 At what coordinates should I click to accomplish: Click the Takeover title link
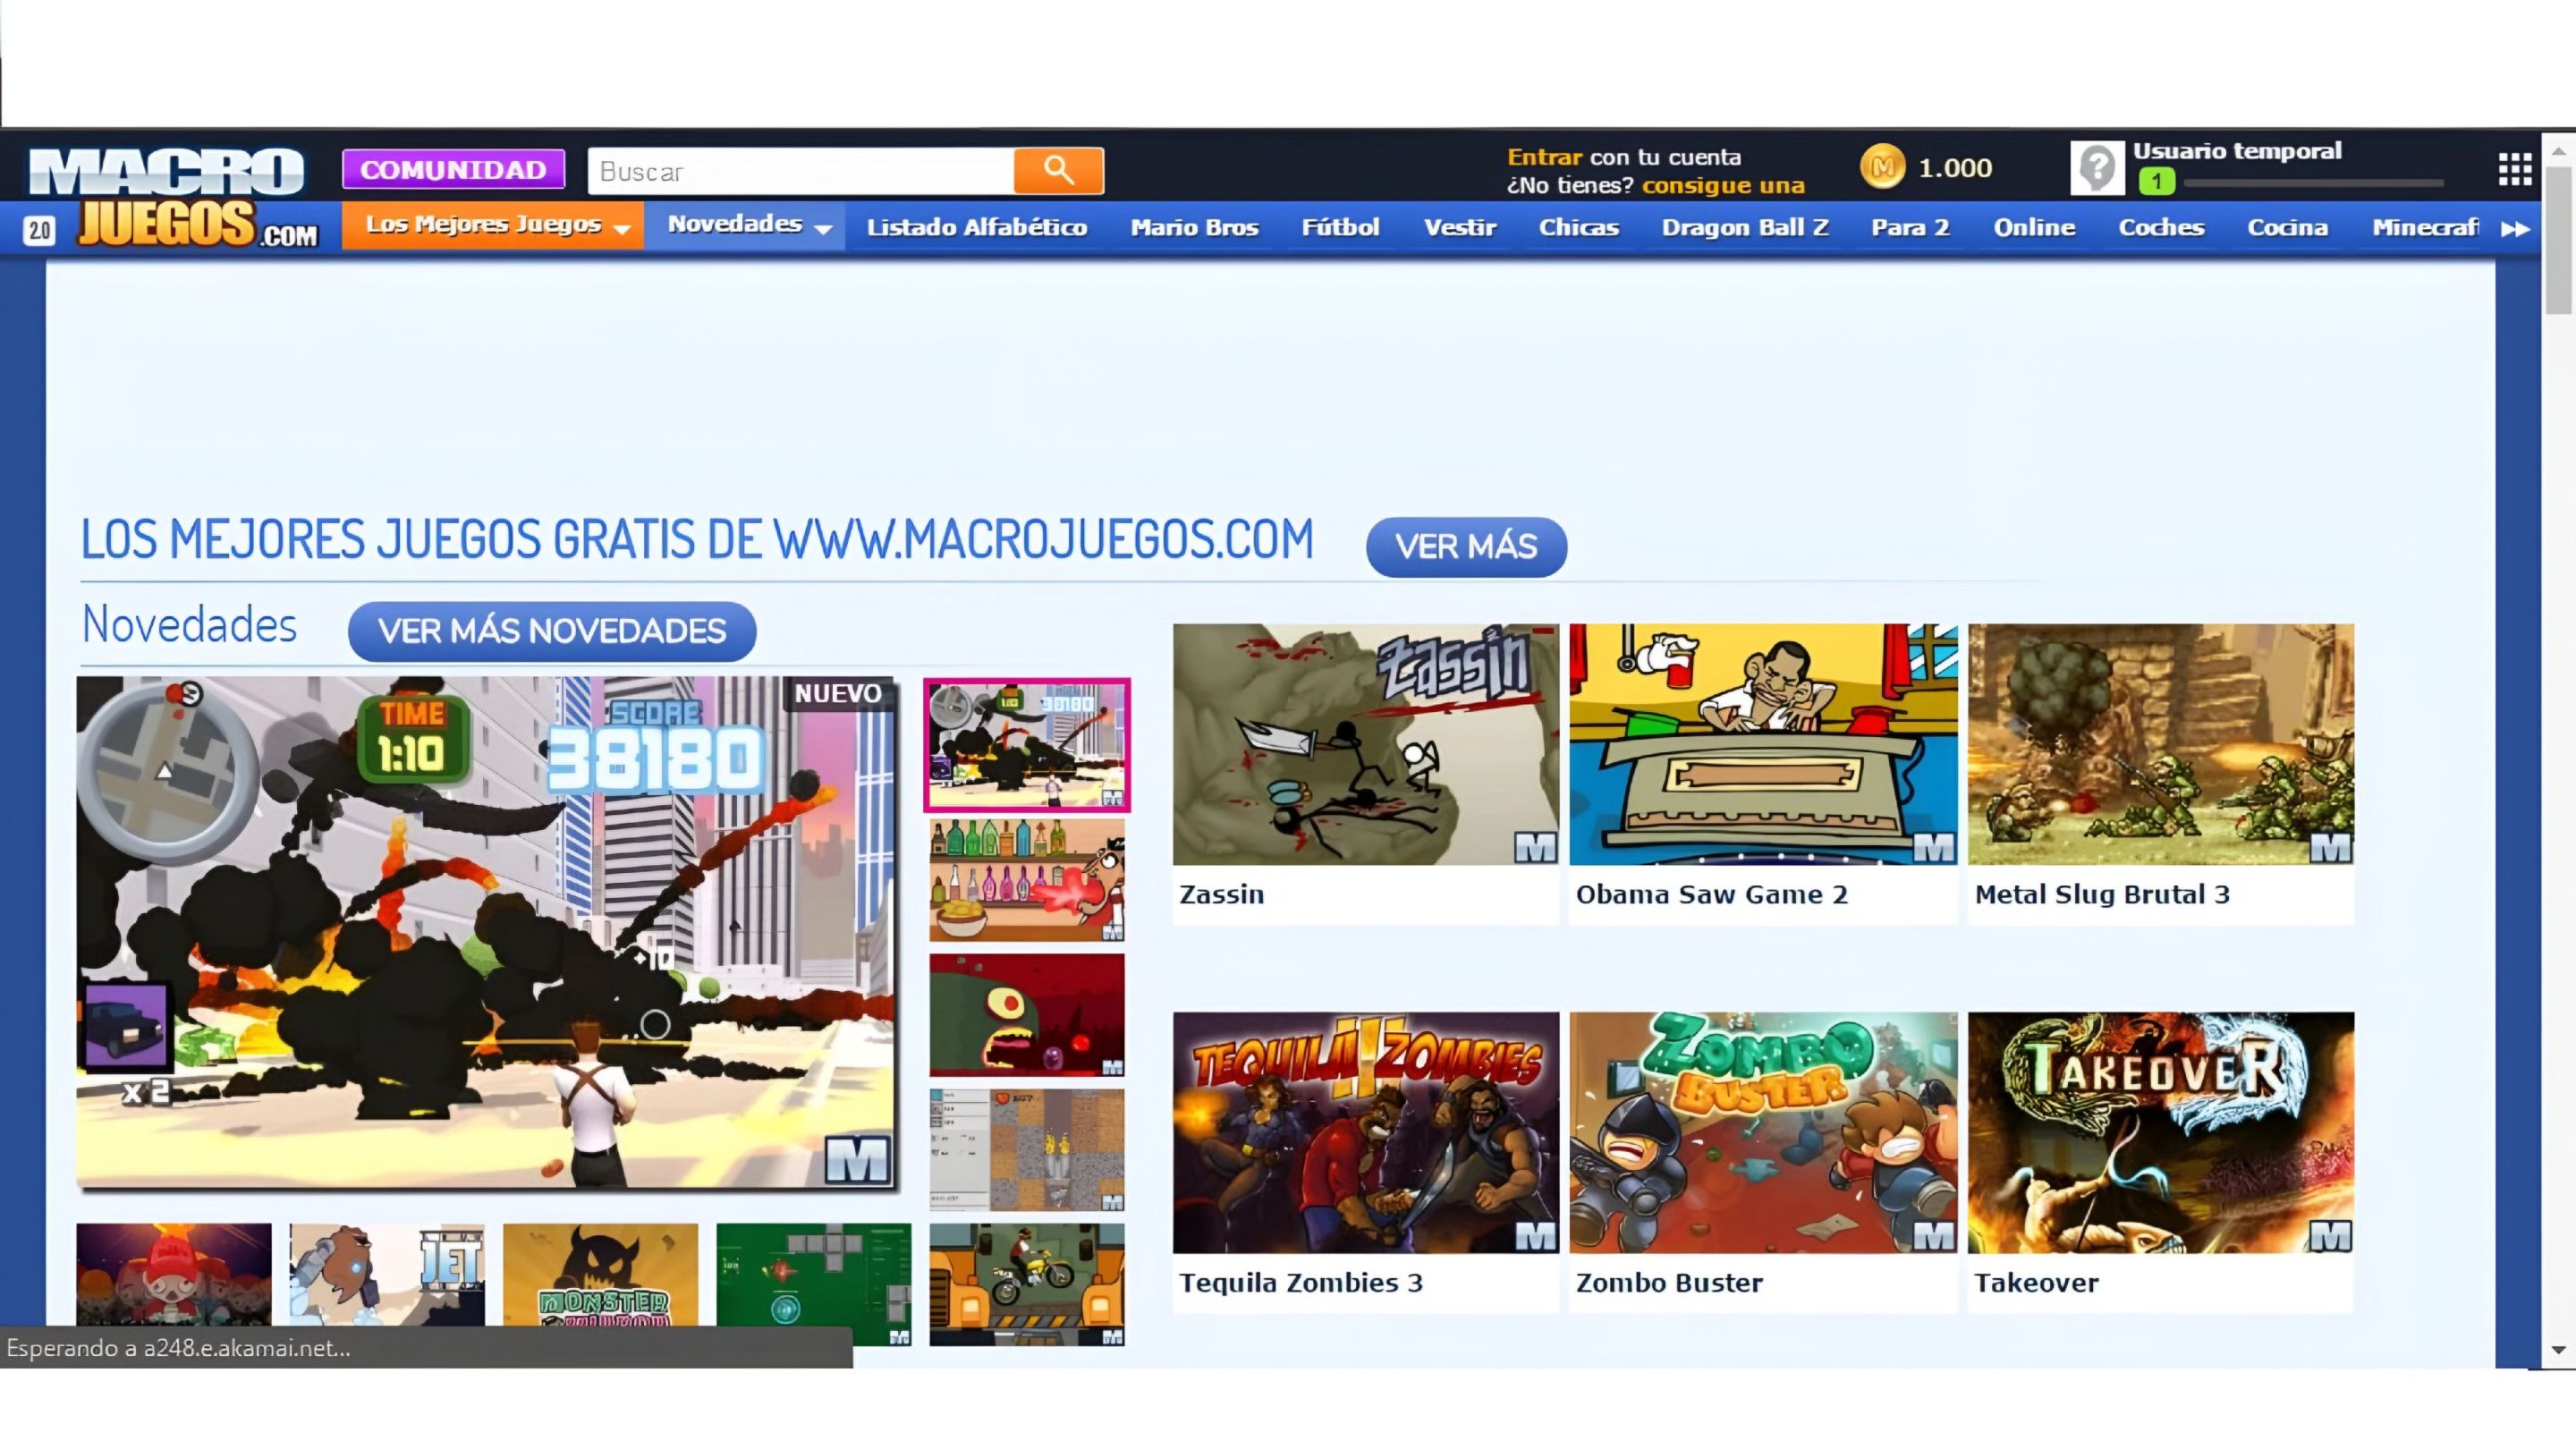[x=2036, y=1283]
